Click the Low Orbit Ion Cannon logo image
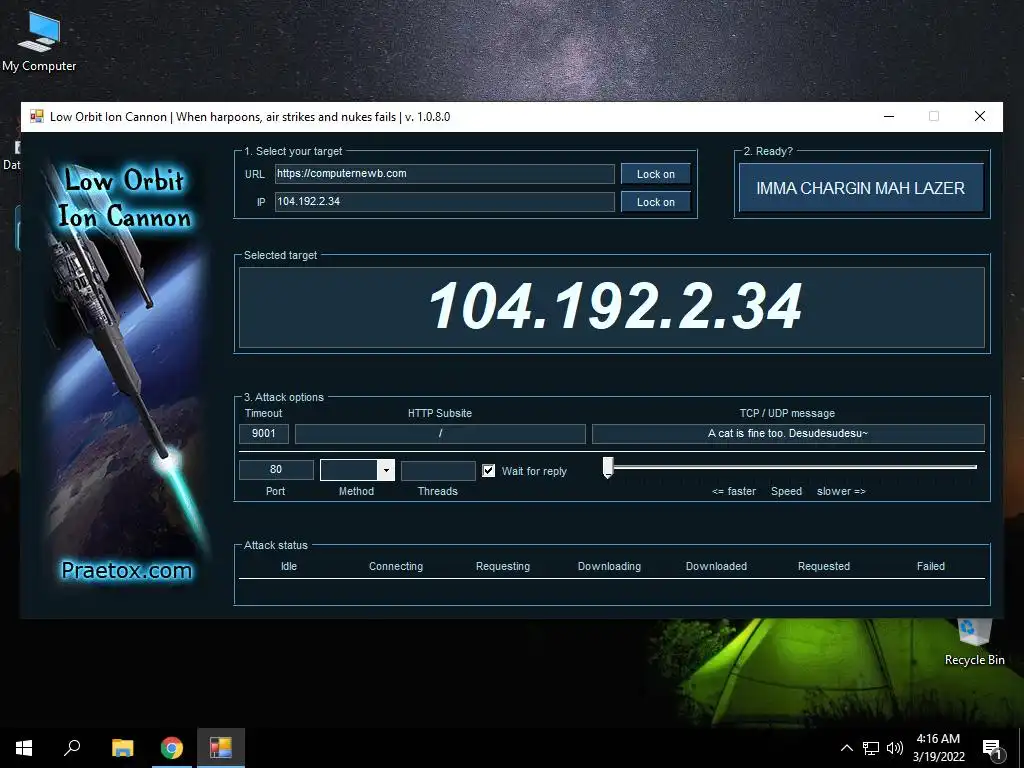Screen dimensions: 1024x768 tap(124, 372)
